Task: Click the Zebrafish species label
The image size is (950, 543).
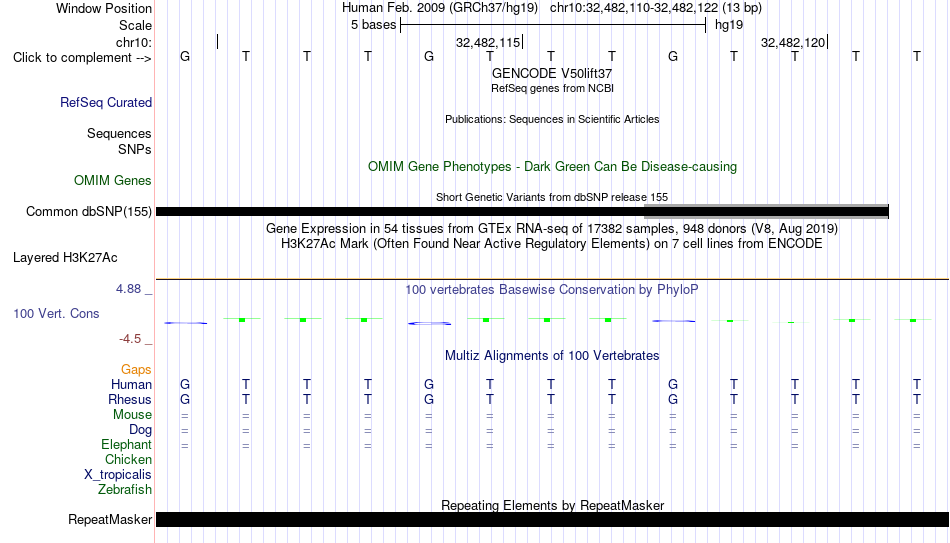Action: pos(125,490)
